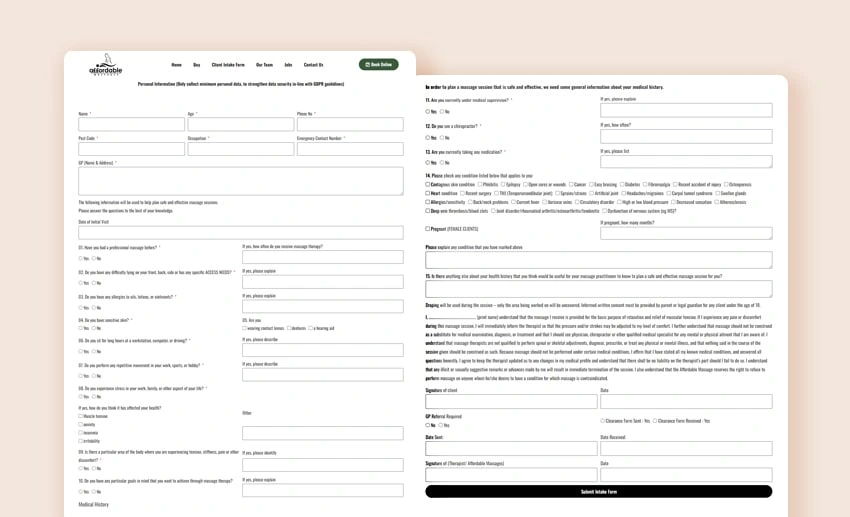The image size is (850, 517).
Task: Click the Other stress effect input field
Action: [x=323, y=433]
